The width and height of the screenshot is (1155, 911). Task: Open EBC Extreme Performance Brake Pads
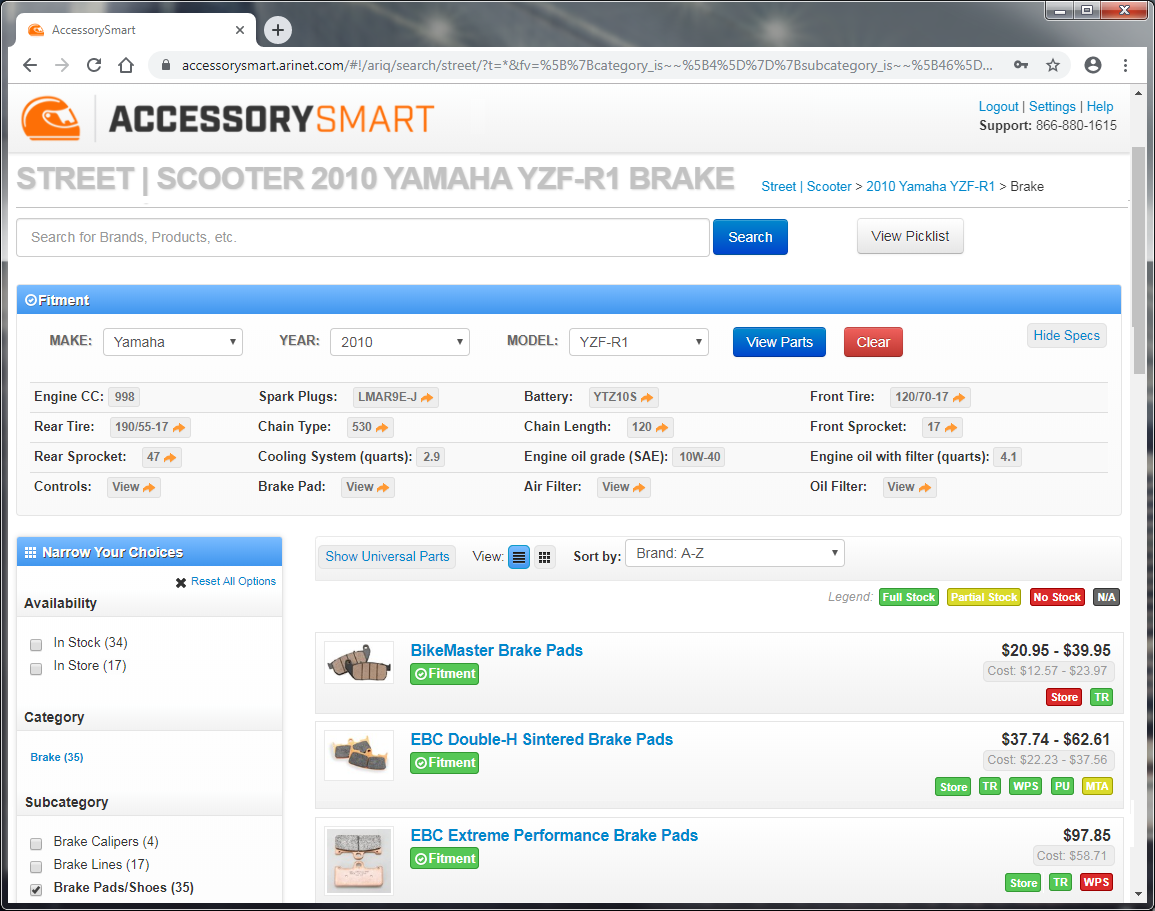tap(554, 835)
